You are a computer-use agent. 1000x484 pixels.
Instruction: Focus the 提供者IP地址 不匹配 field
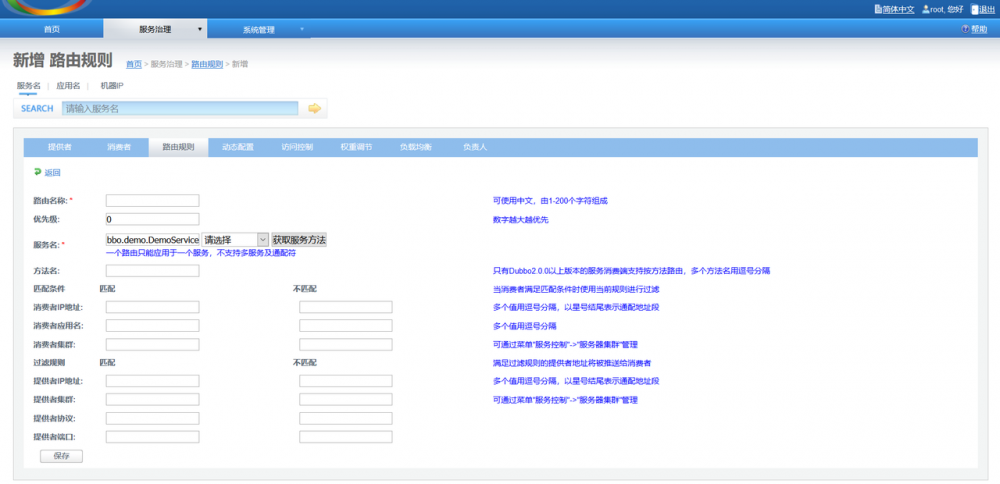346,381
